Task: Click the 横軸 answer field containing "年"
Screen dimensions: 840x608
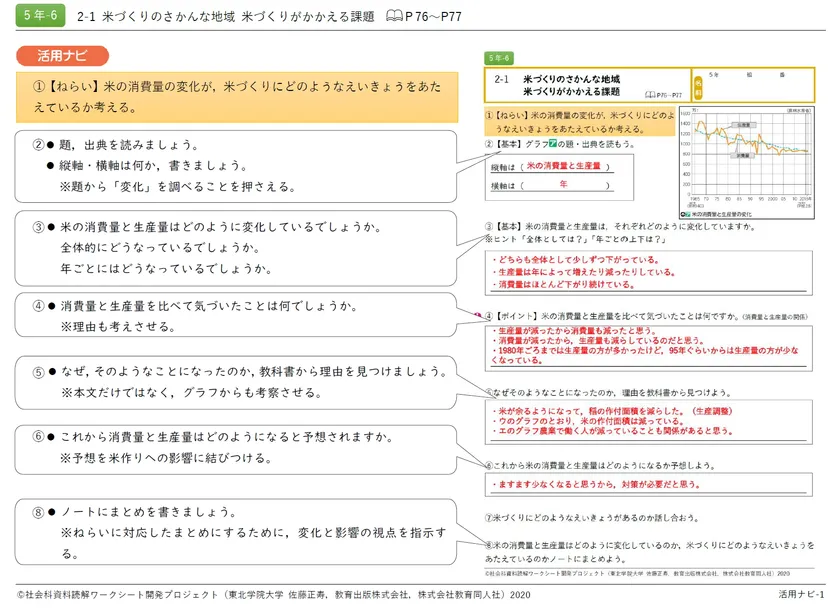Action: (x=564, y=185)
